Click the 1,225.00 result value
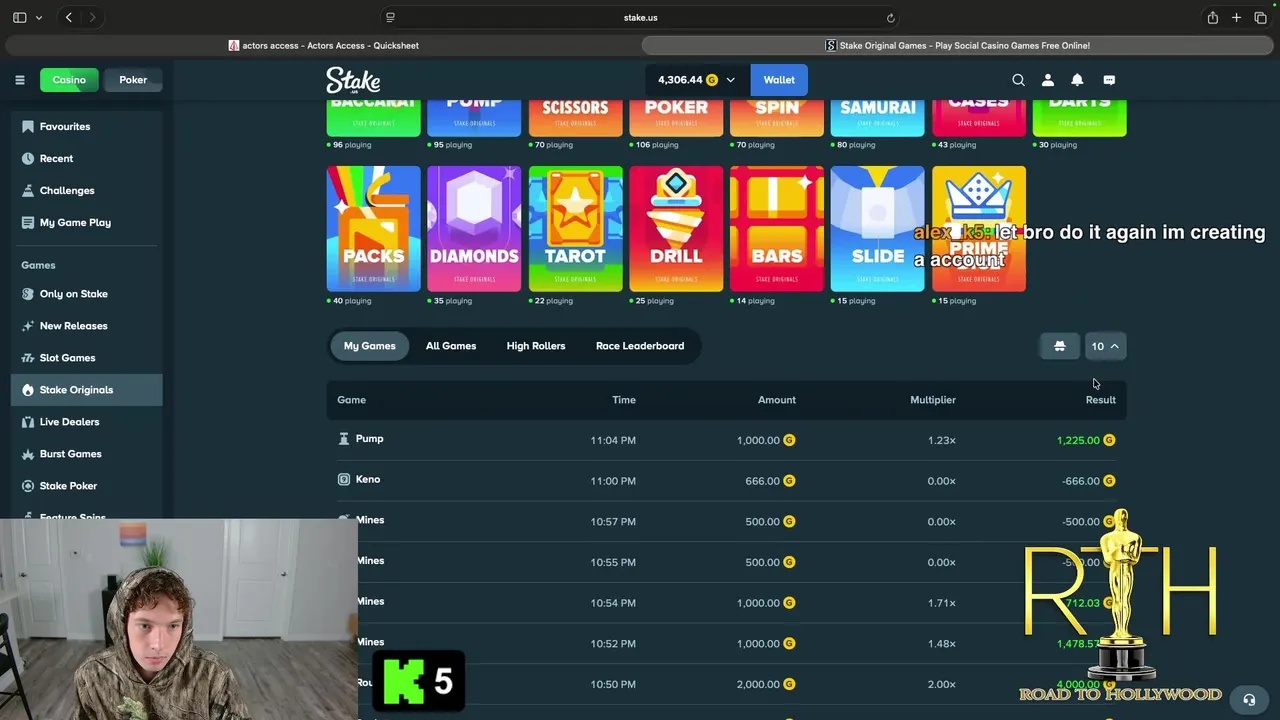Image resolution: width=1280 pixels, height=720 pixels. (1078, 440)
